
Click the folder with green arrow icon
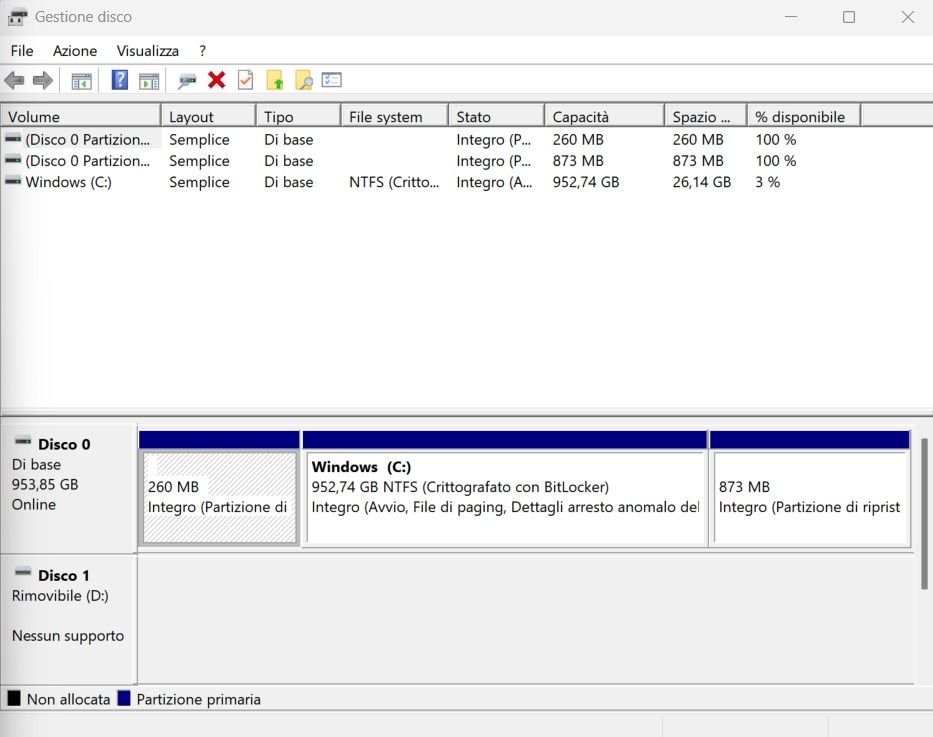[274, 80]
